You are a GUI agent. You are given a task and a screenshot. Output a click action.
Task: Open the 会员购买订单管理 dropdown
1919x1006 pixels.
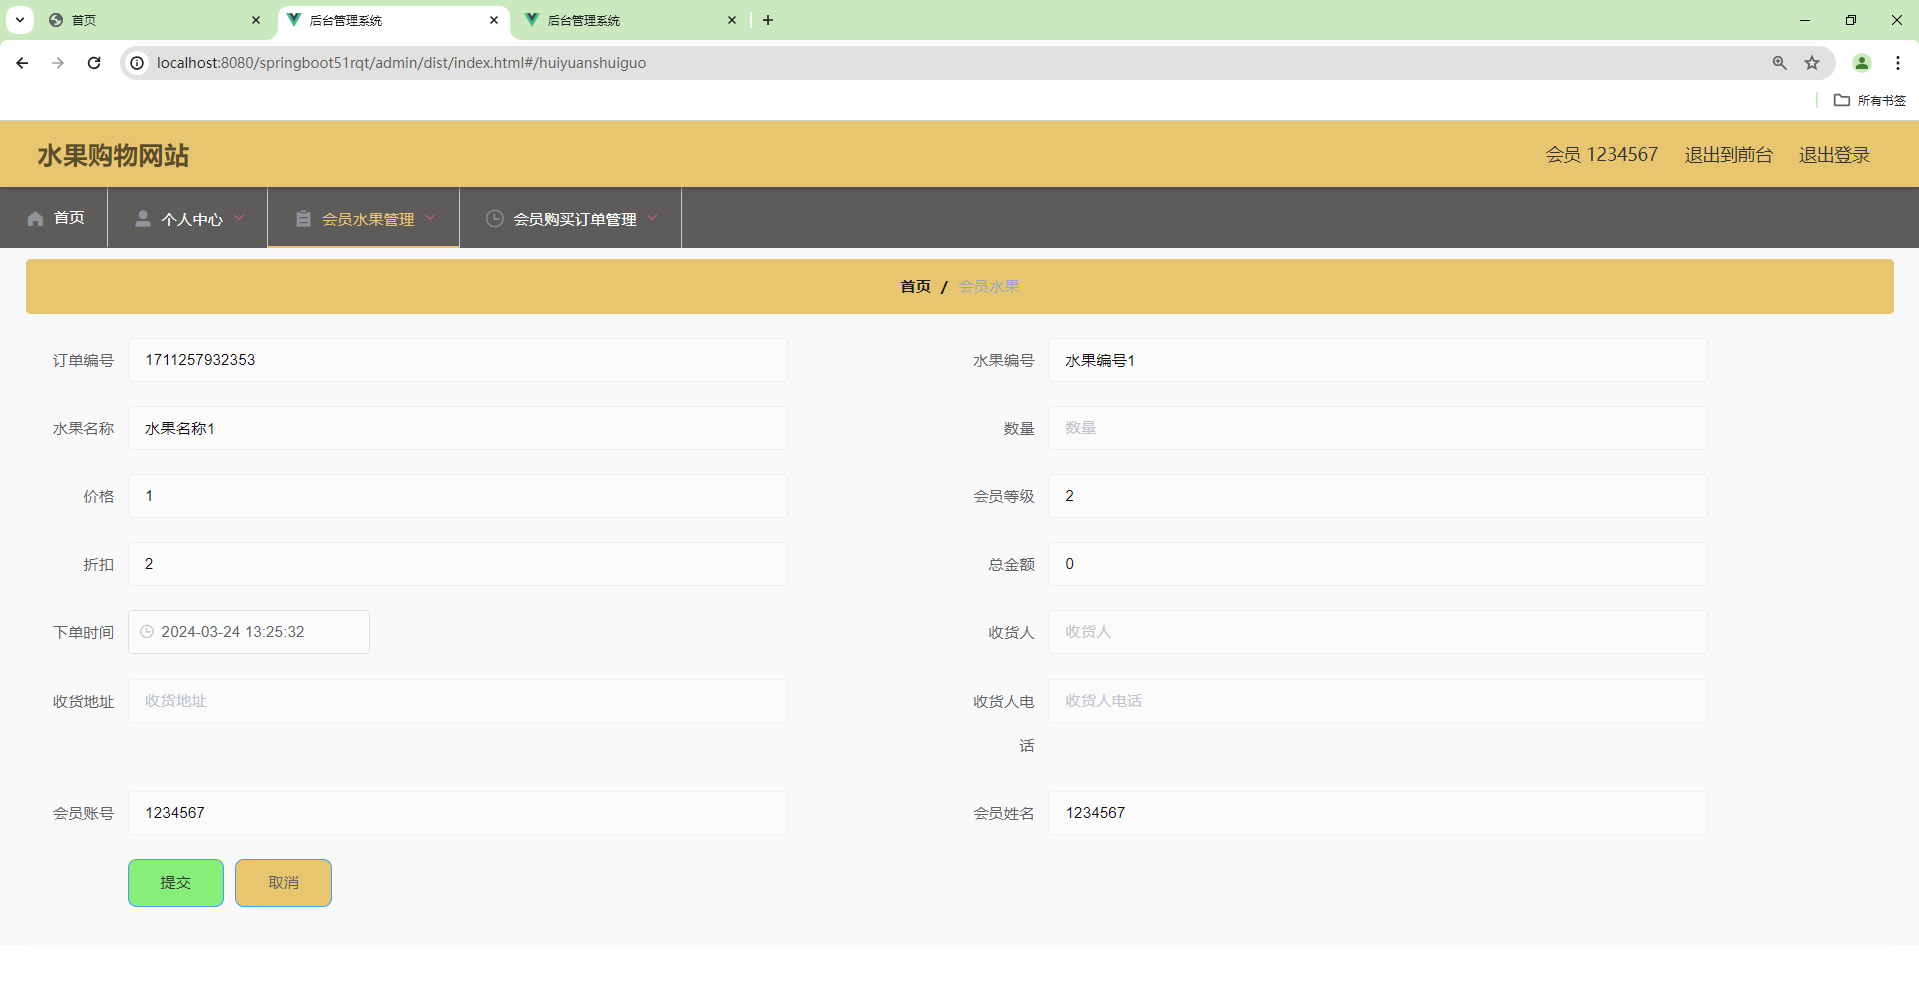point(653,218)
